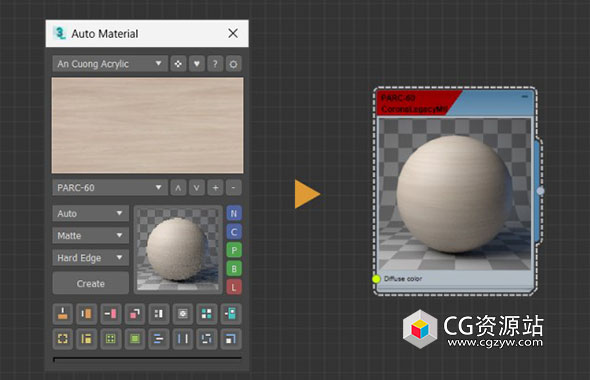
Task: Click the progress bar at panel bottom
Action: [x=148, y=360]
